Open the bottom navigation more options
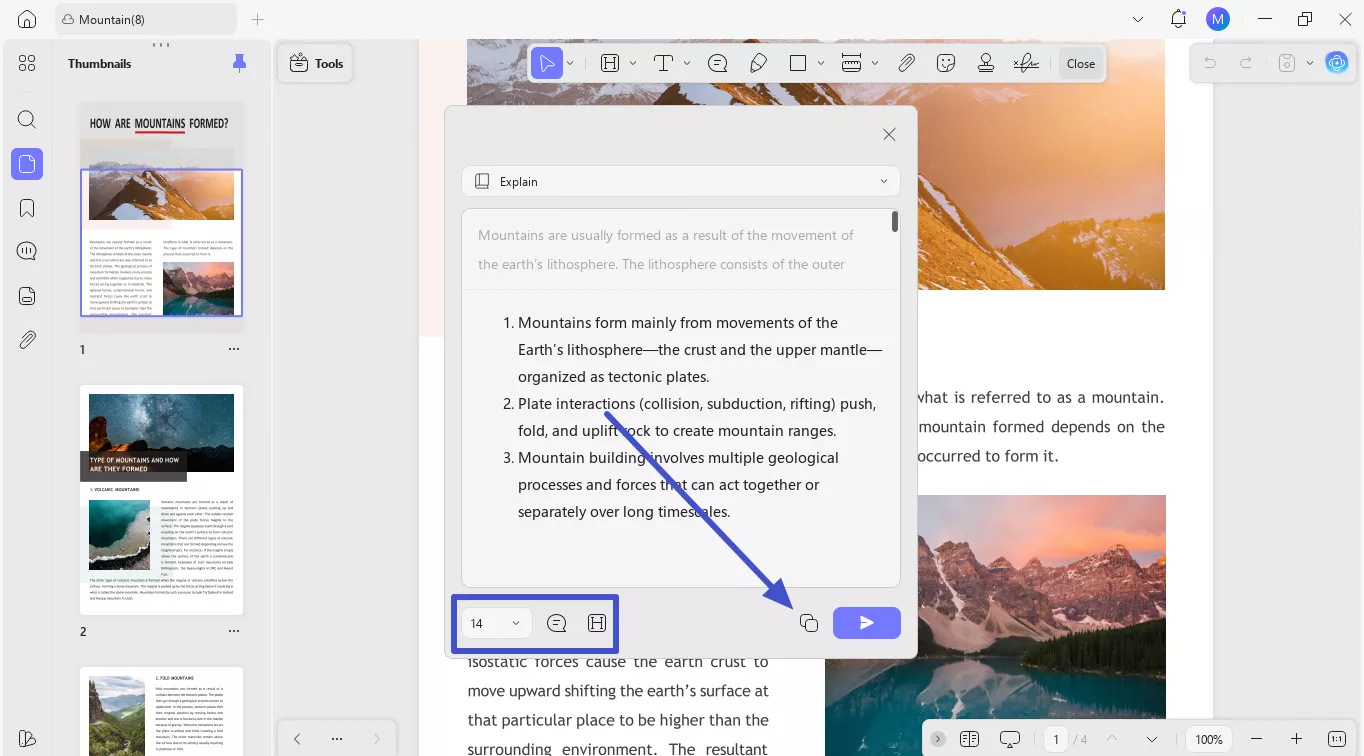1364x756 pixels. pos(337,739)
